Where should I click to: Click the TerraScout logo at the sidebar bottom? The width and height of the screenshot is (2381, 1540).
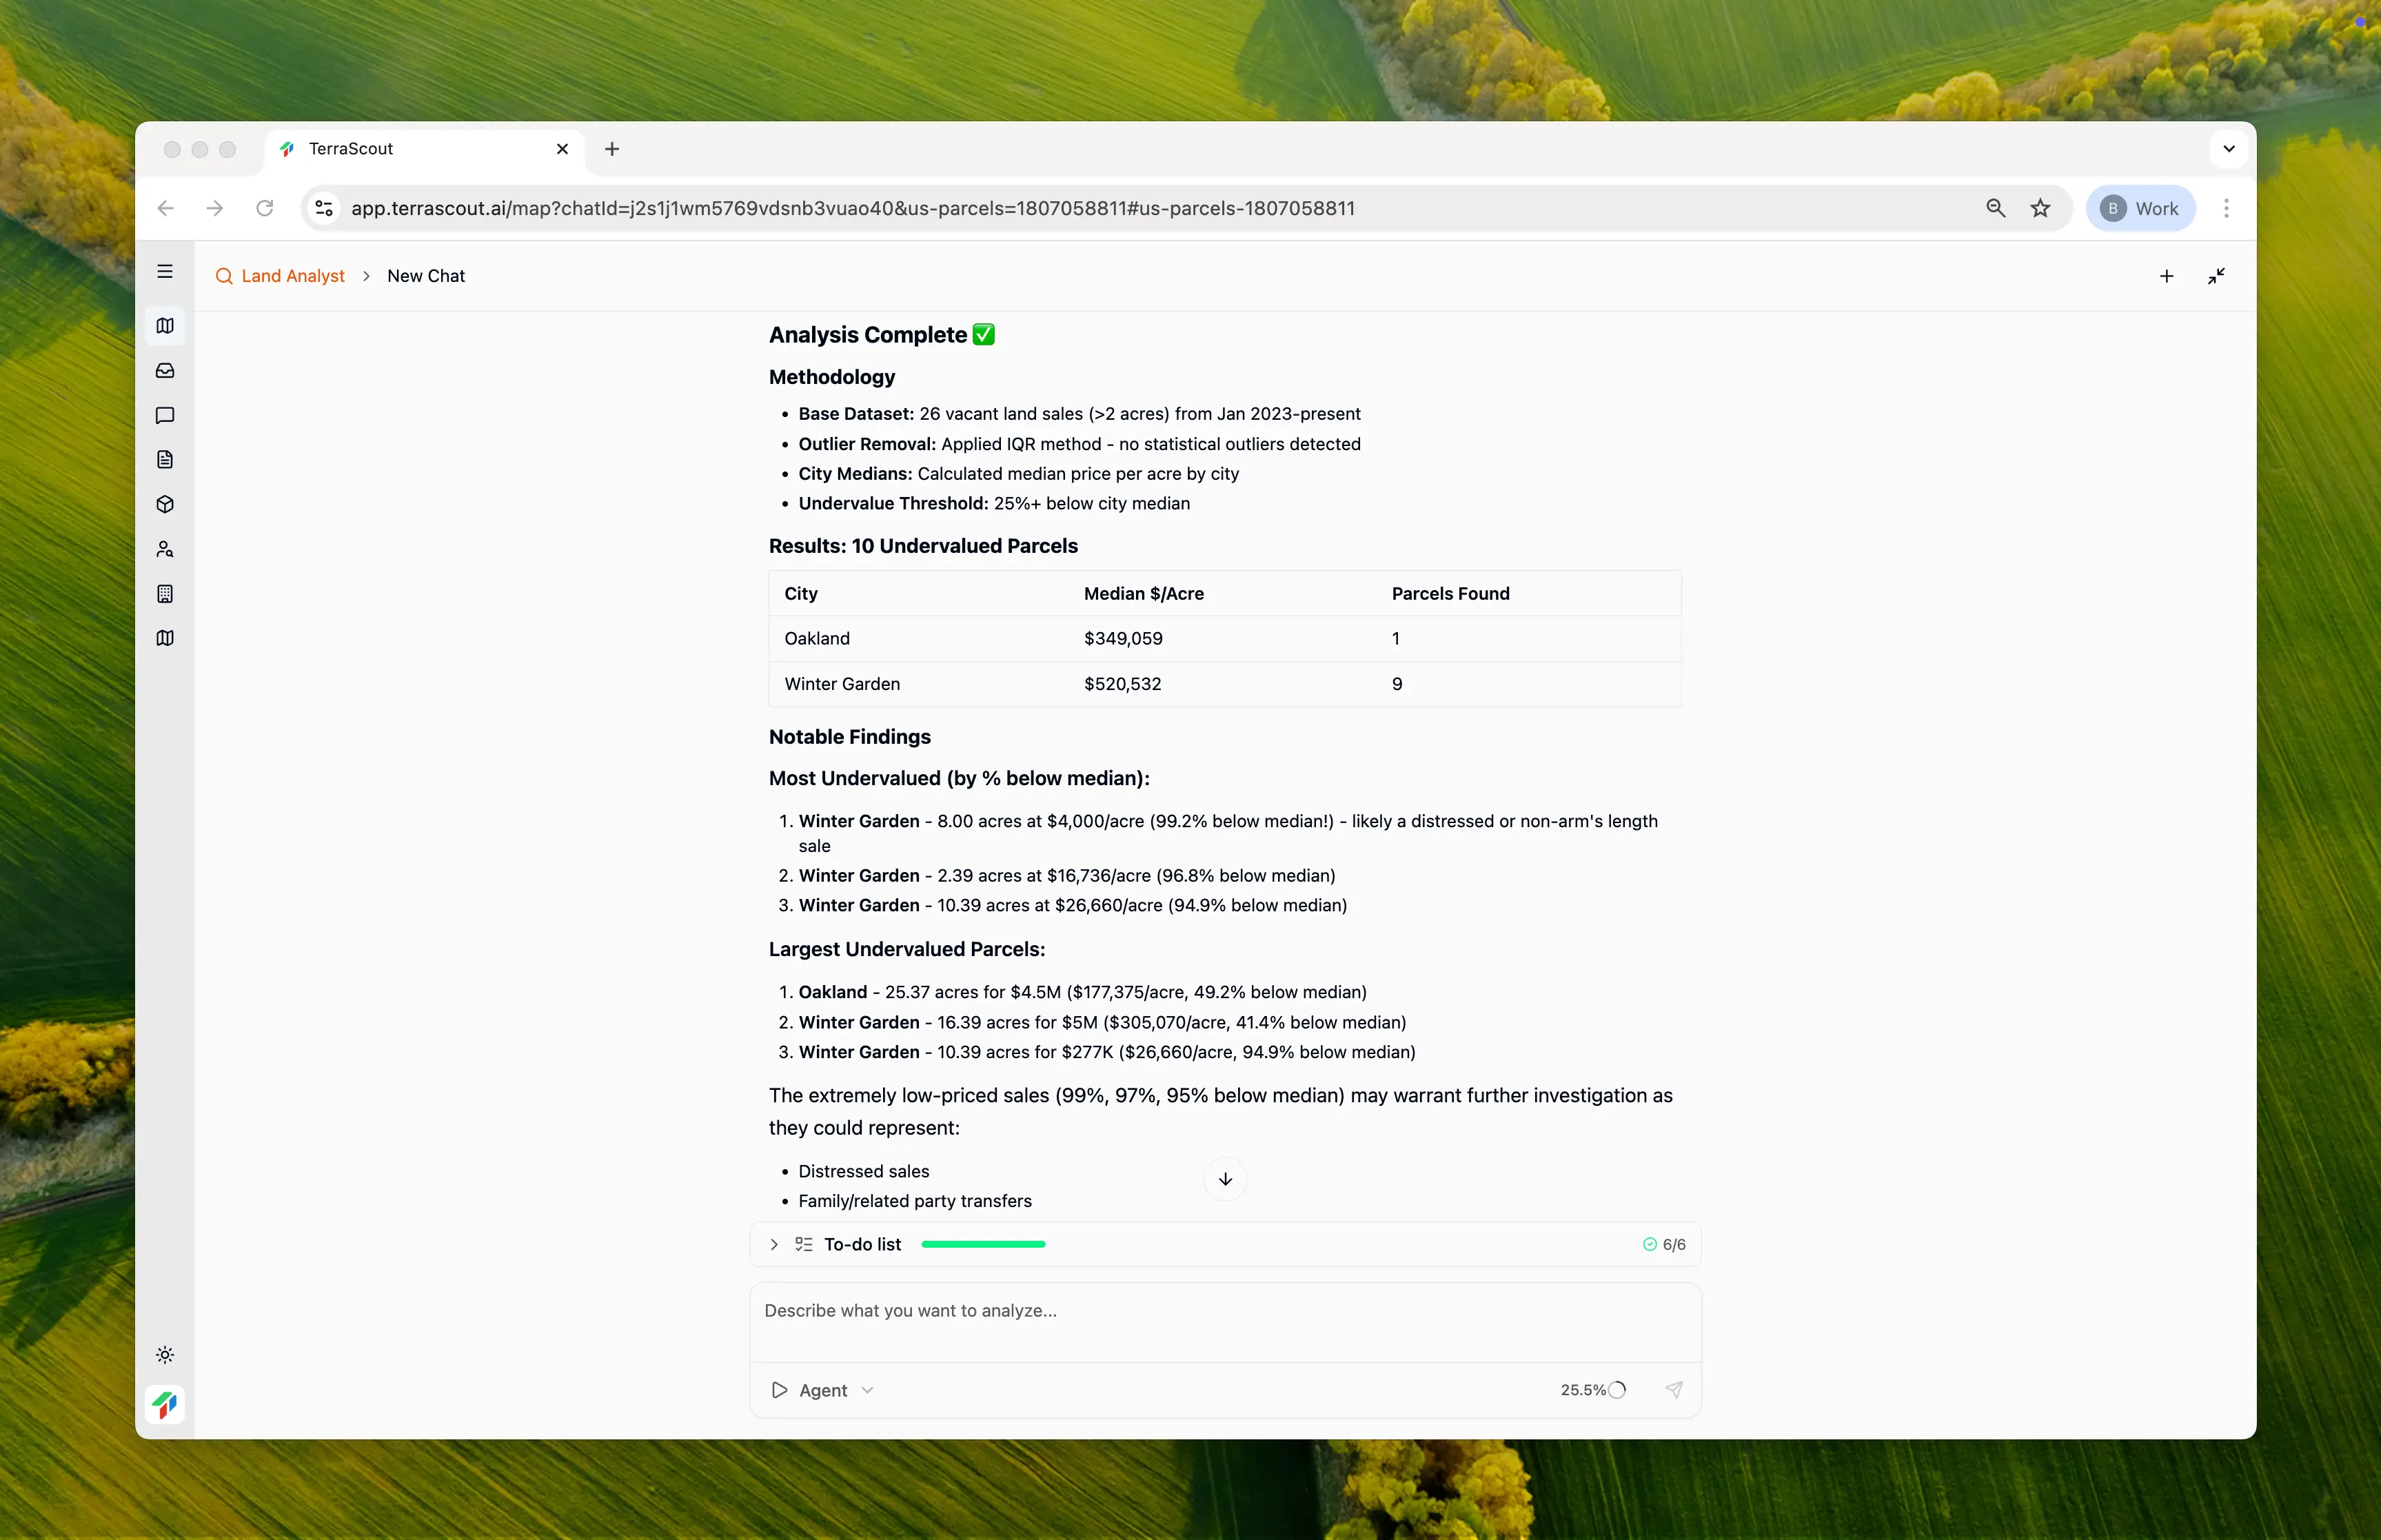point(165,1404)
